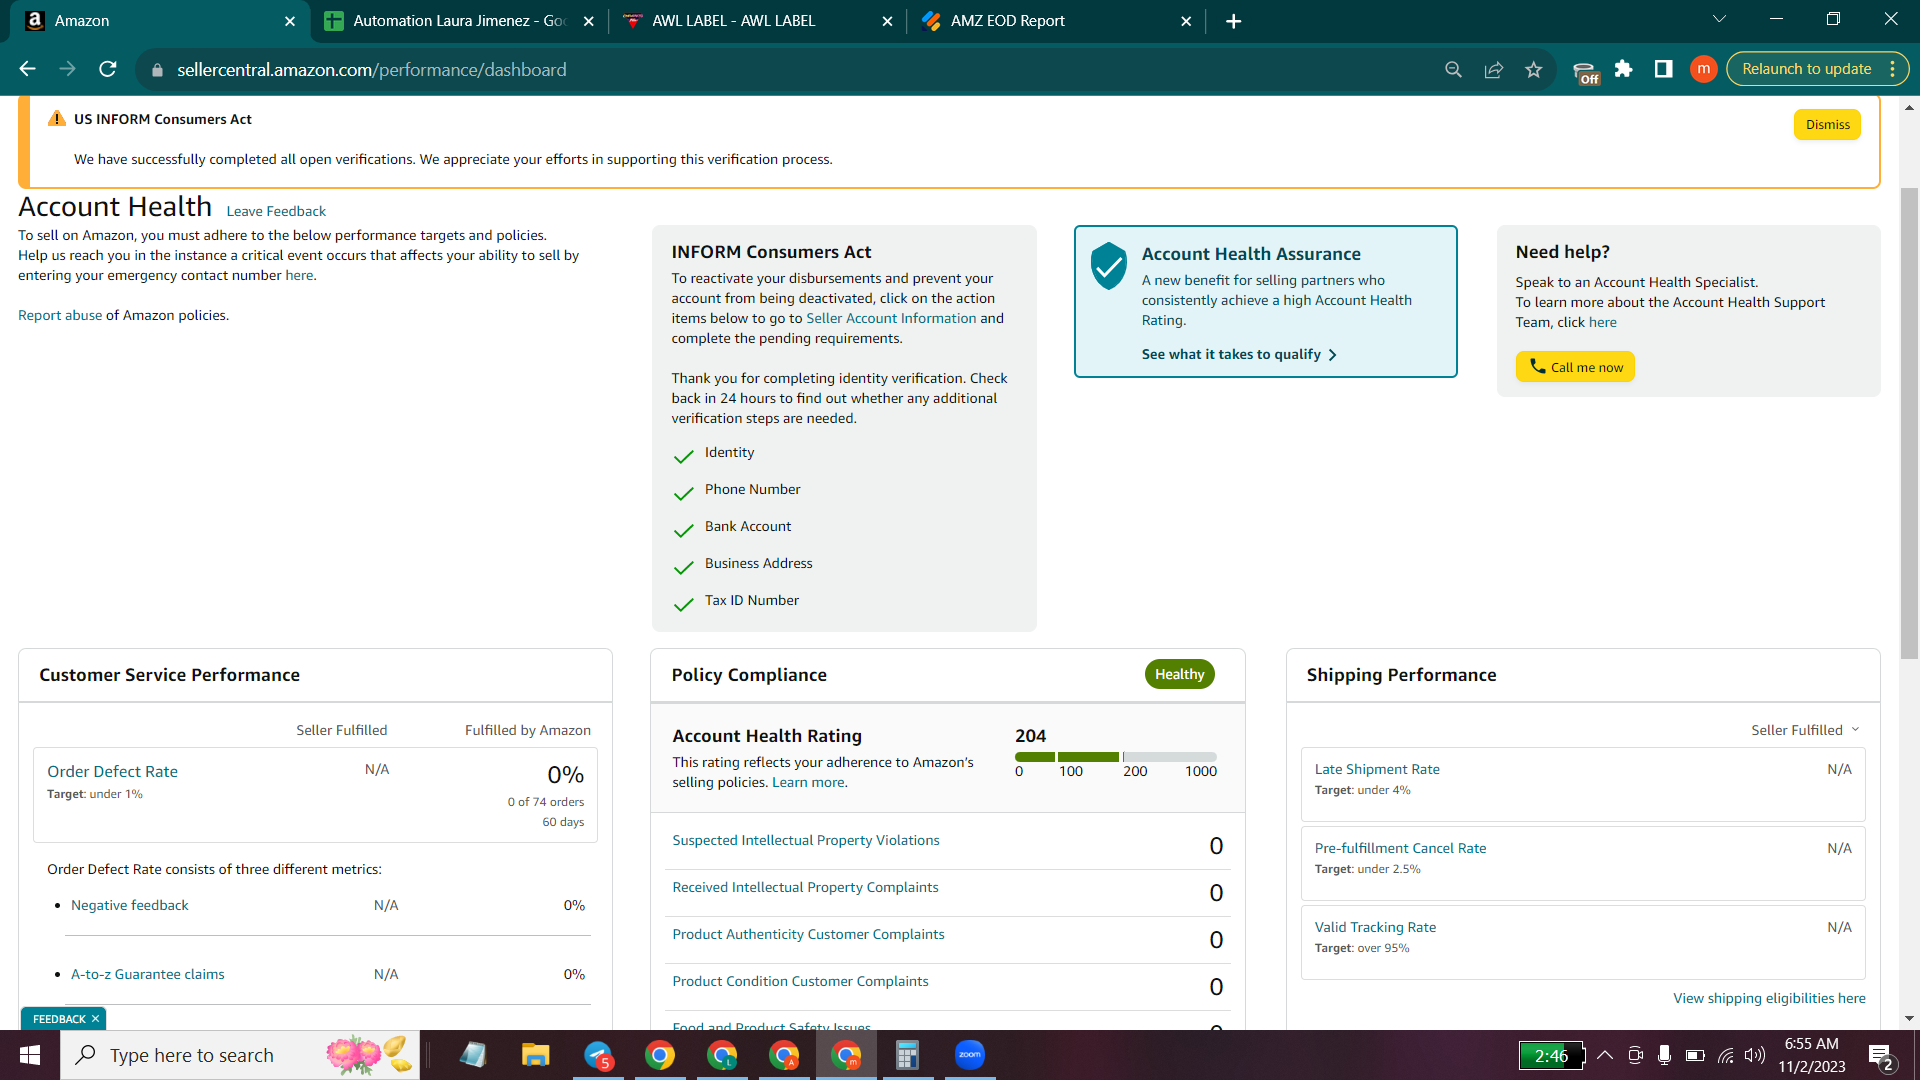Screen dimensions: 1920x1080
Task: Open Pre-fulfillment Cancel Rate link
Action: click(x=1400, y=848)
